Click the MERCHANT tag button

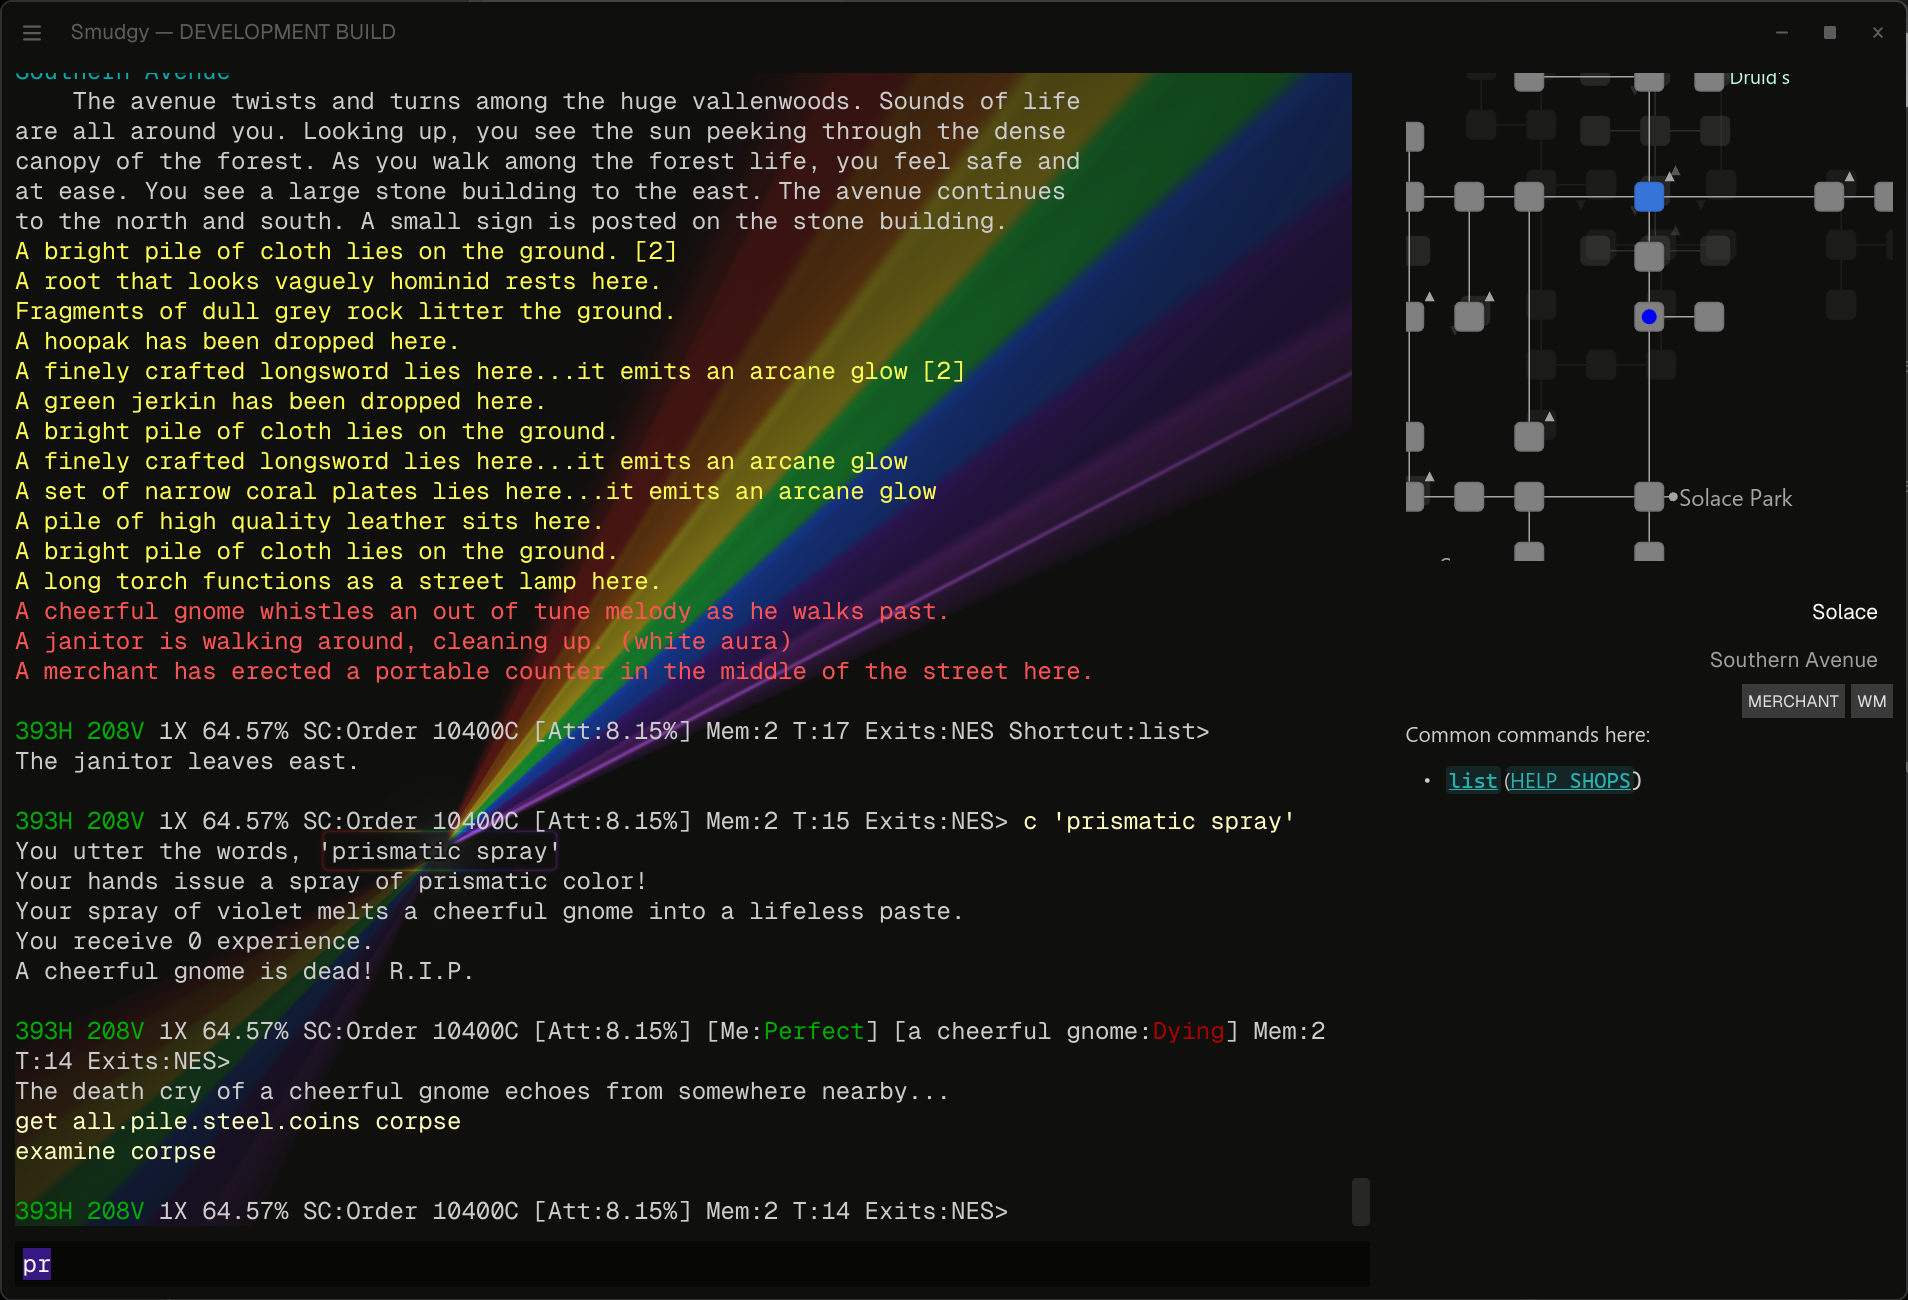click(1793, 701)
